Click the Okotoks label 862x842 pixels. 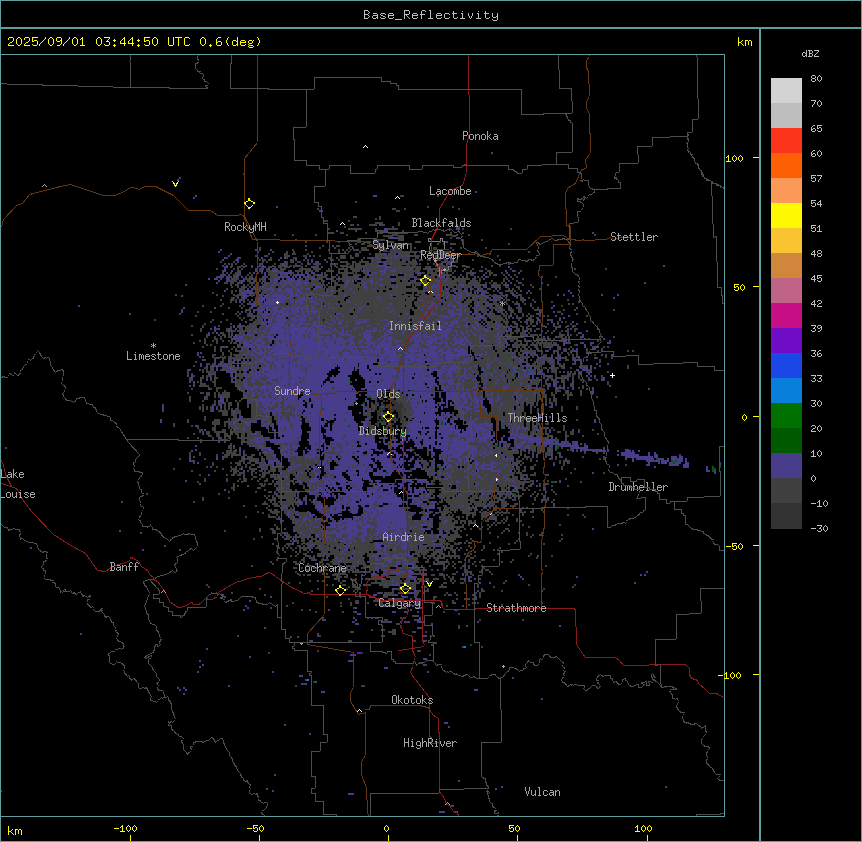click(412, 700)
